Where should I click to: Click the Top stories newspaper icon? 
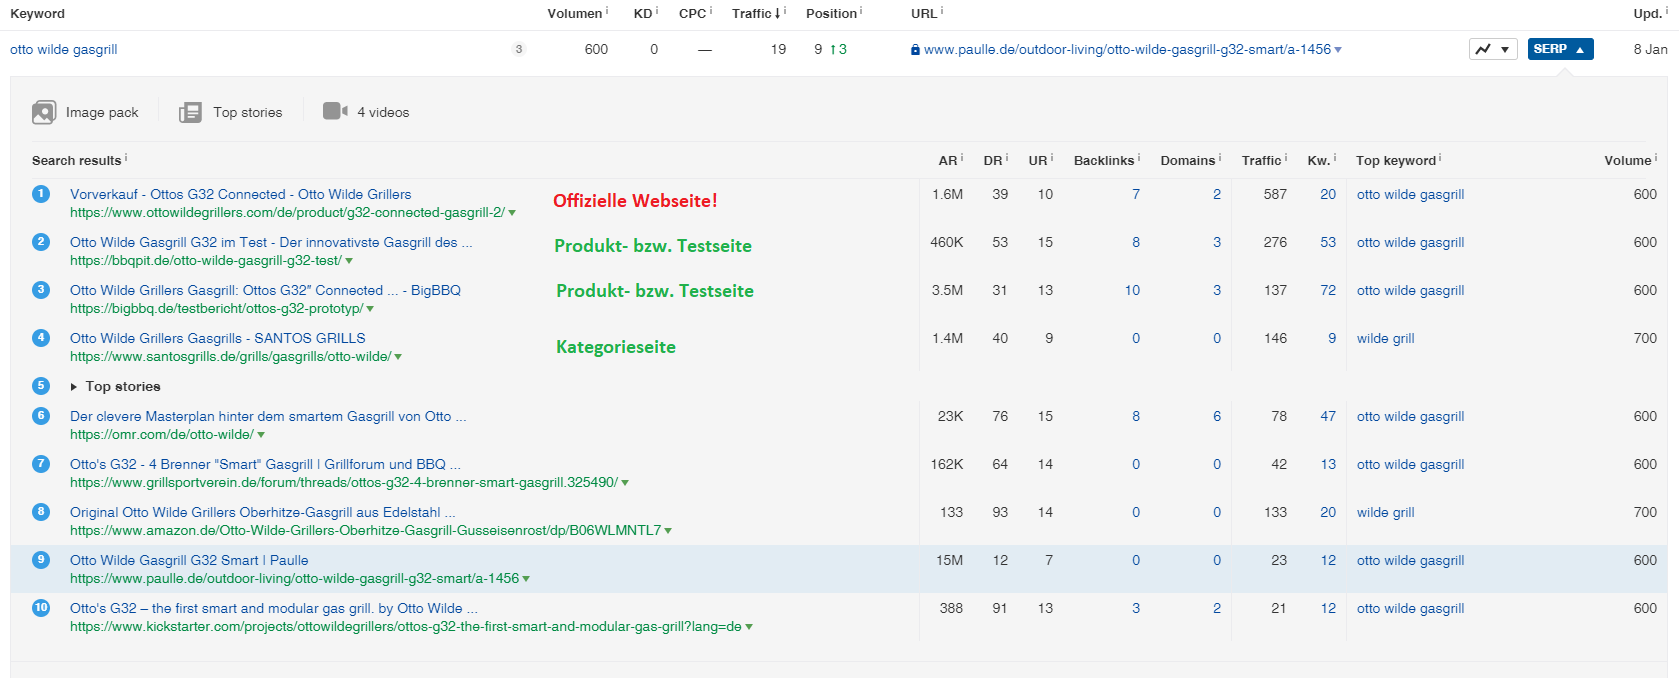pyautogui.click(x=190, y=112)
